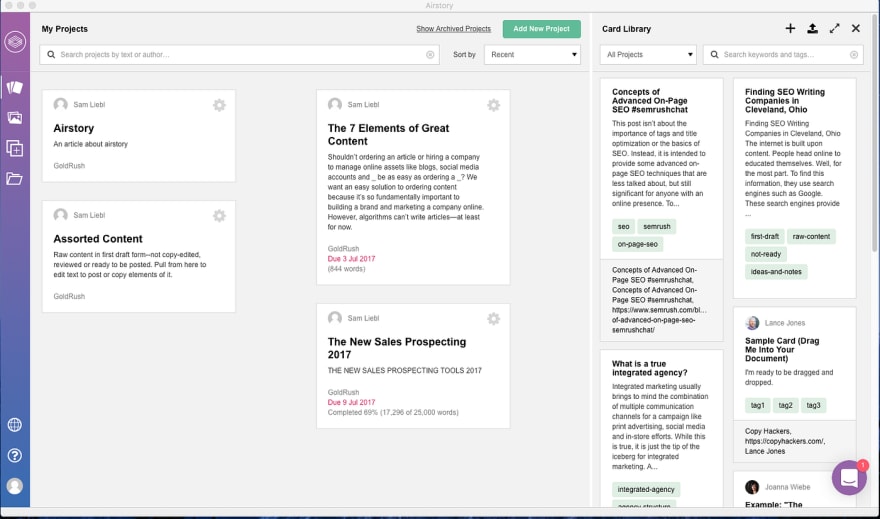Click the add-document plus icon in sidebar

[x=15, y=148]
